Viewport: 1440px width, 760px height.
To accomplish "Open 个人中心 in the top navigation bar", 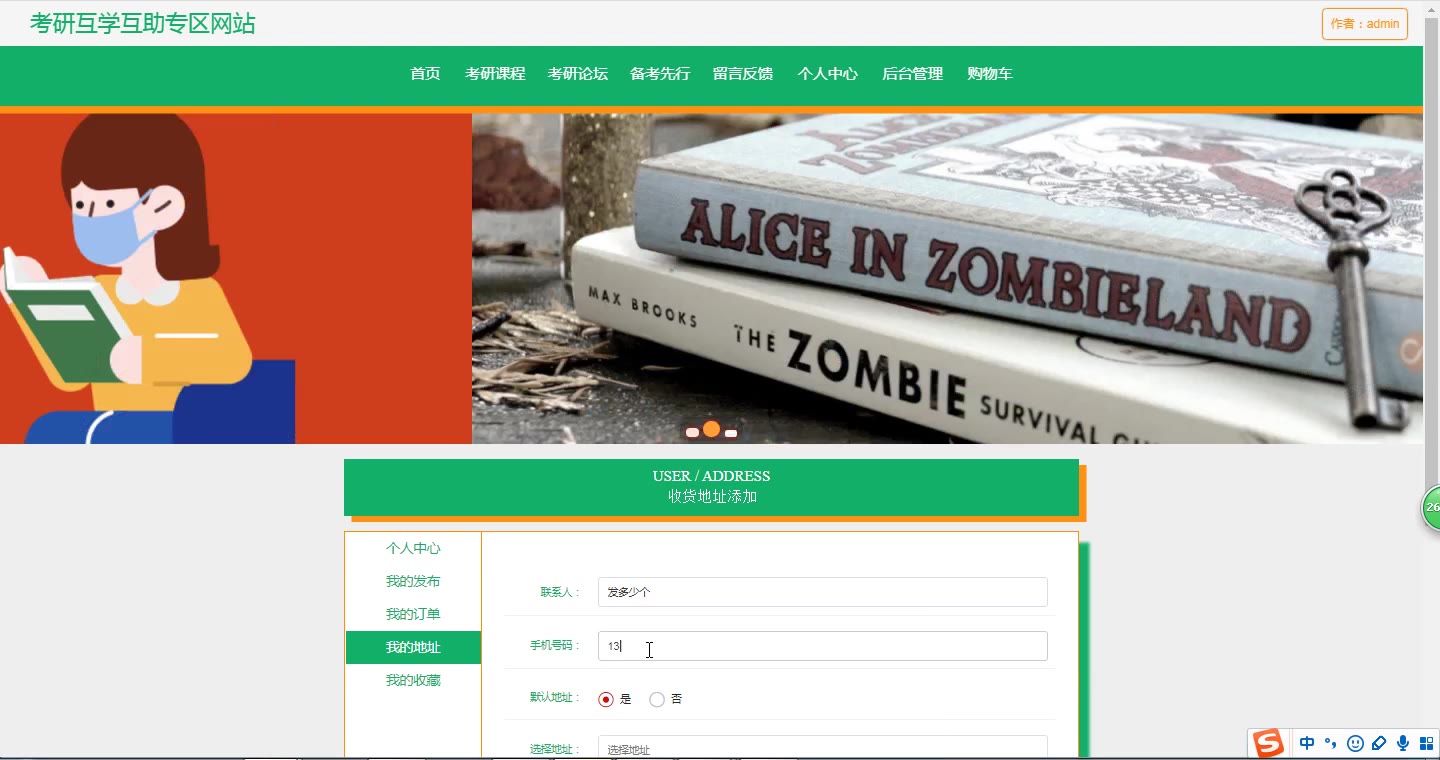I will click(828, 74).
